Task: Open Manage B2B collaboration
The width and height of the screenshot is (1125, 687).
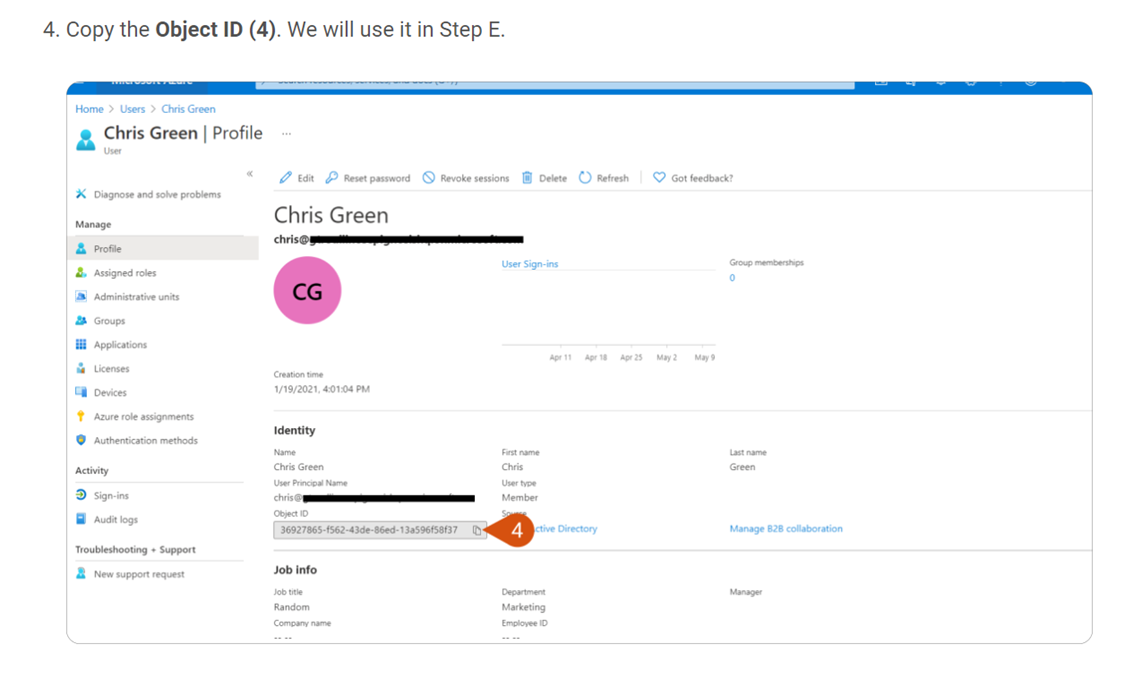Action: [x=785, y=530]
